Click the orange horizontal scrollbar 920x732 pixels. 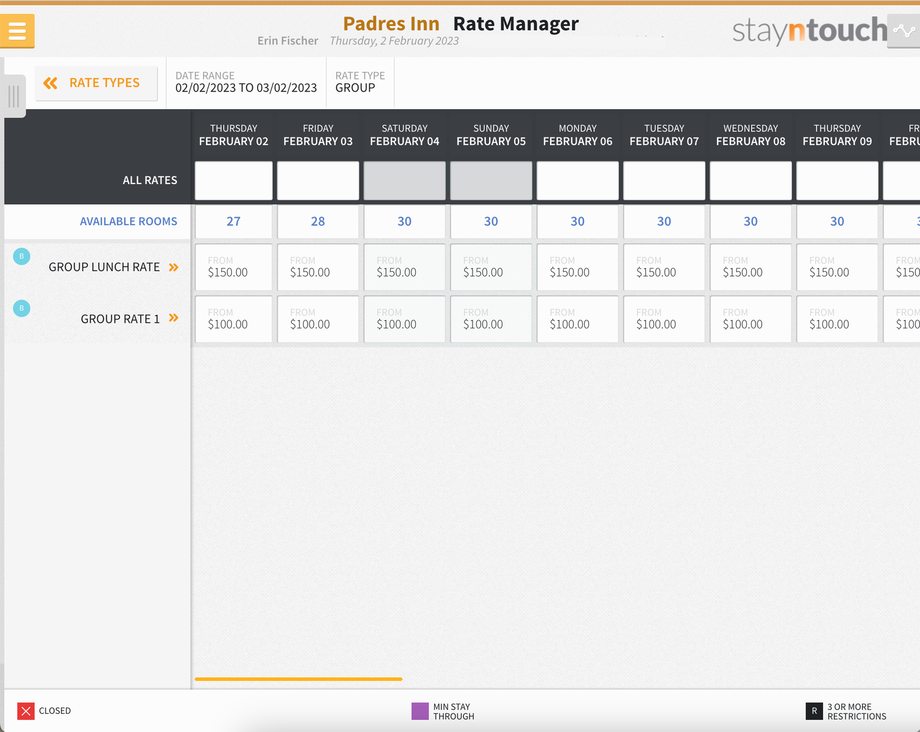(x=299, y=679)
